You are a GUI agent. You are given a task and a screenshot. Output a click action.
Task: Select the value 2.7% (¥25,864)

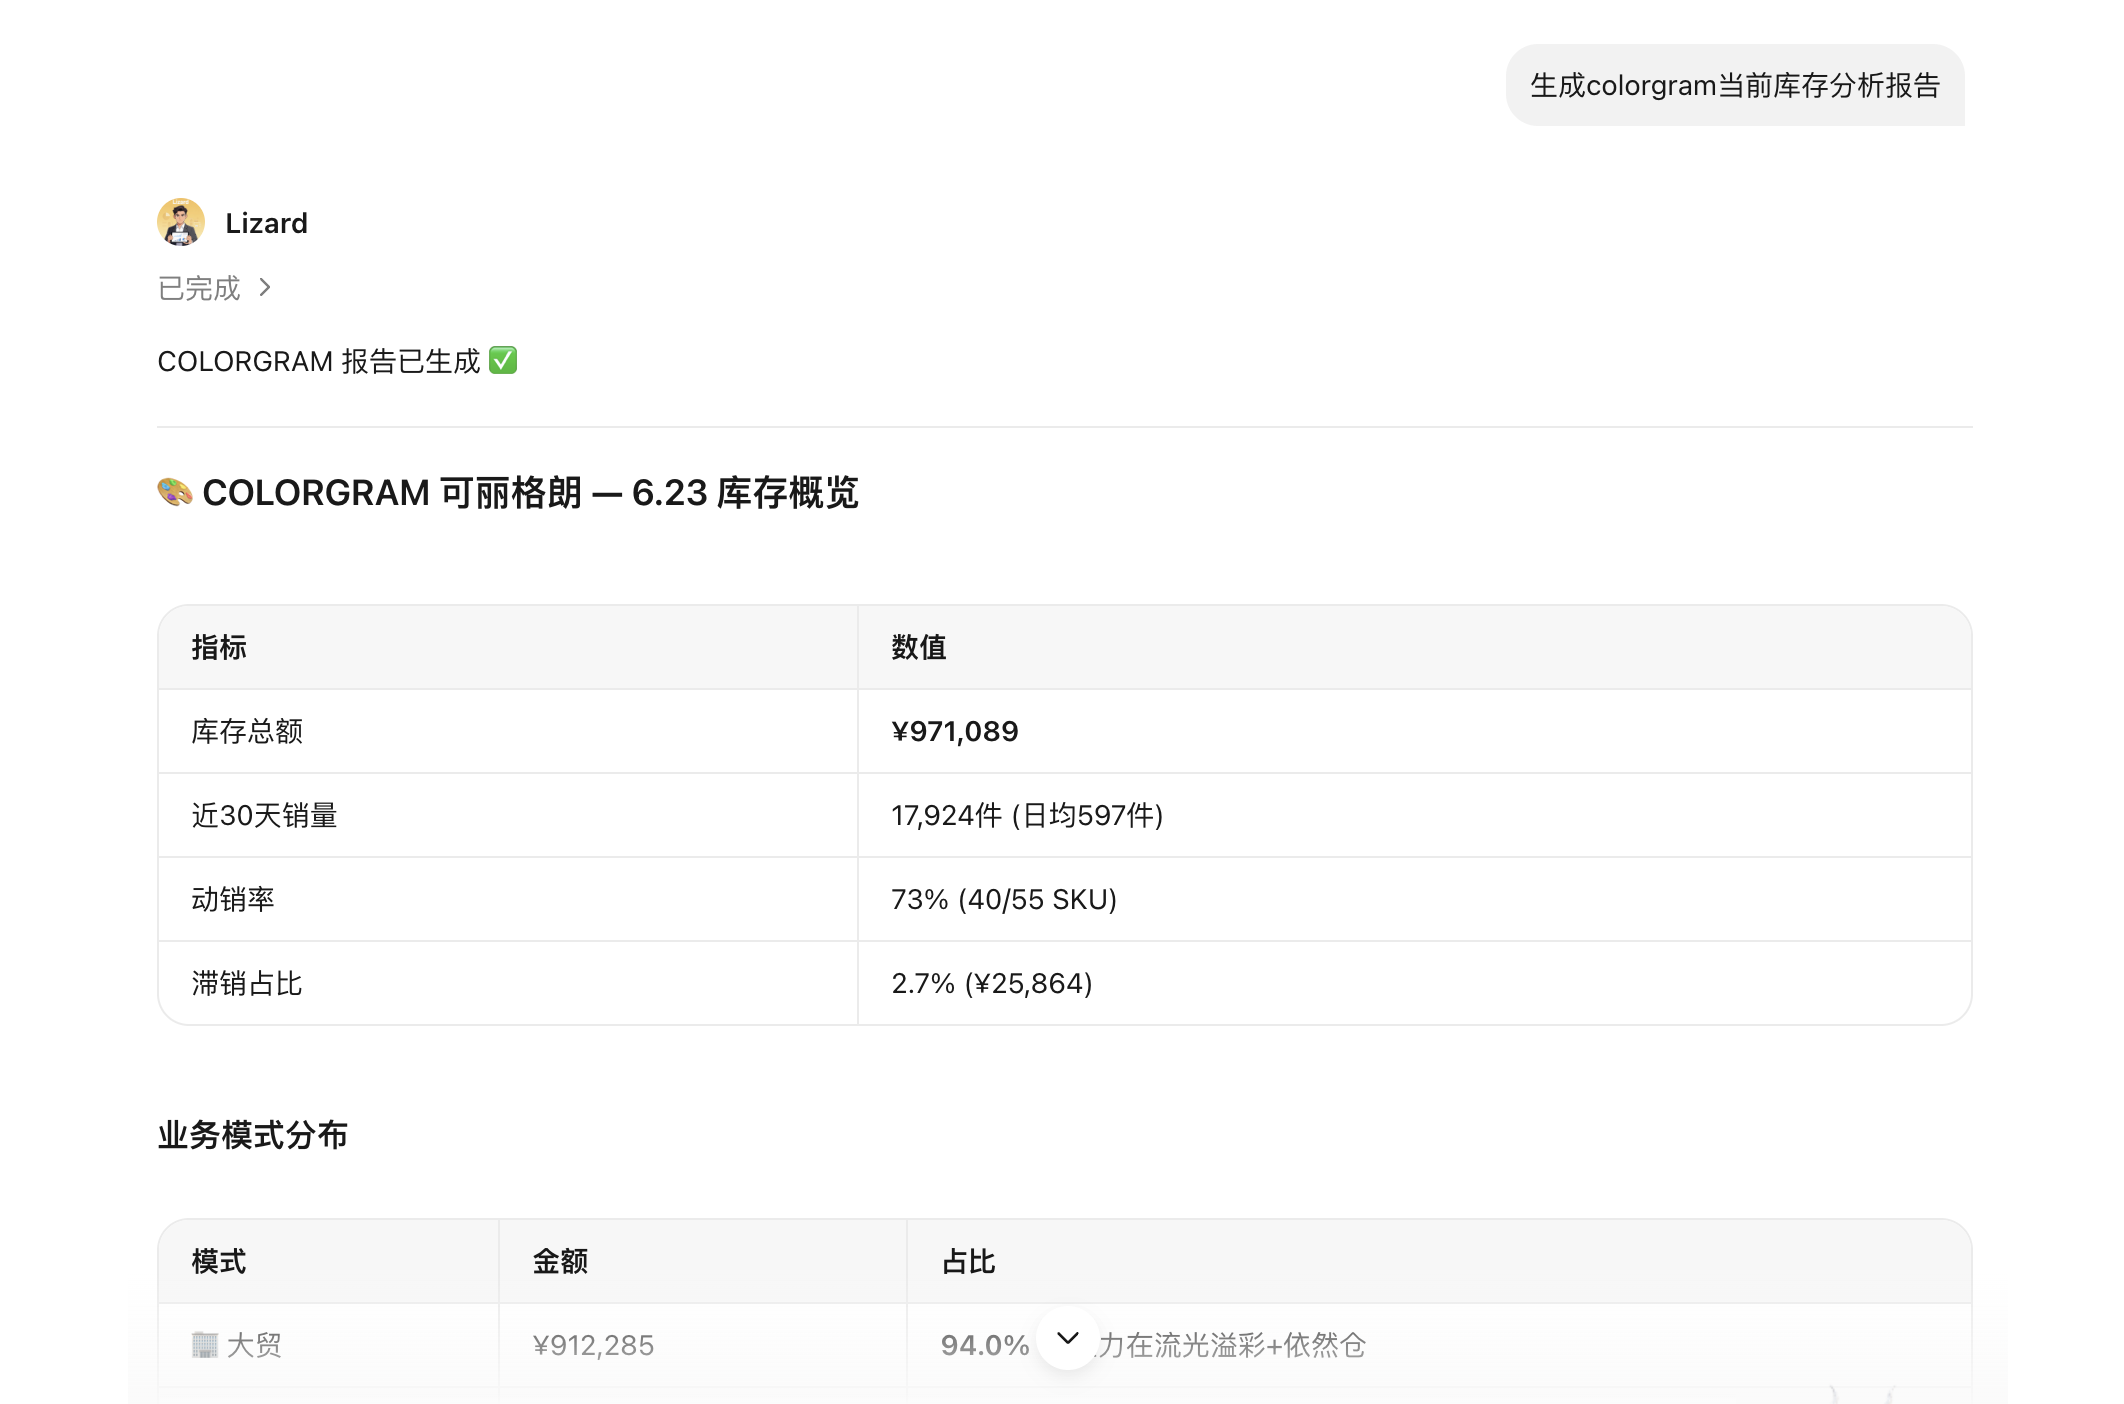992,983
